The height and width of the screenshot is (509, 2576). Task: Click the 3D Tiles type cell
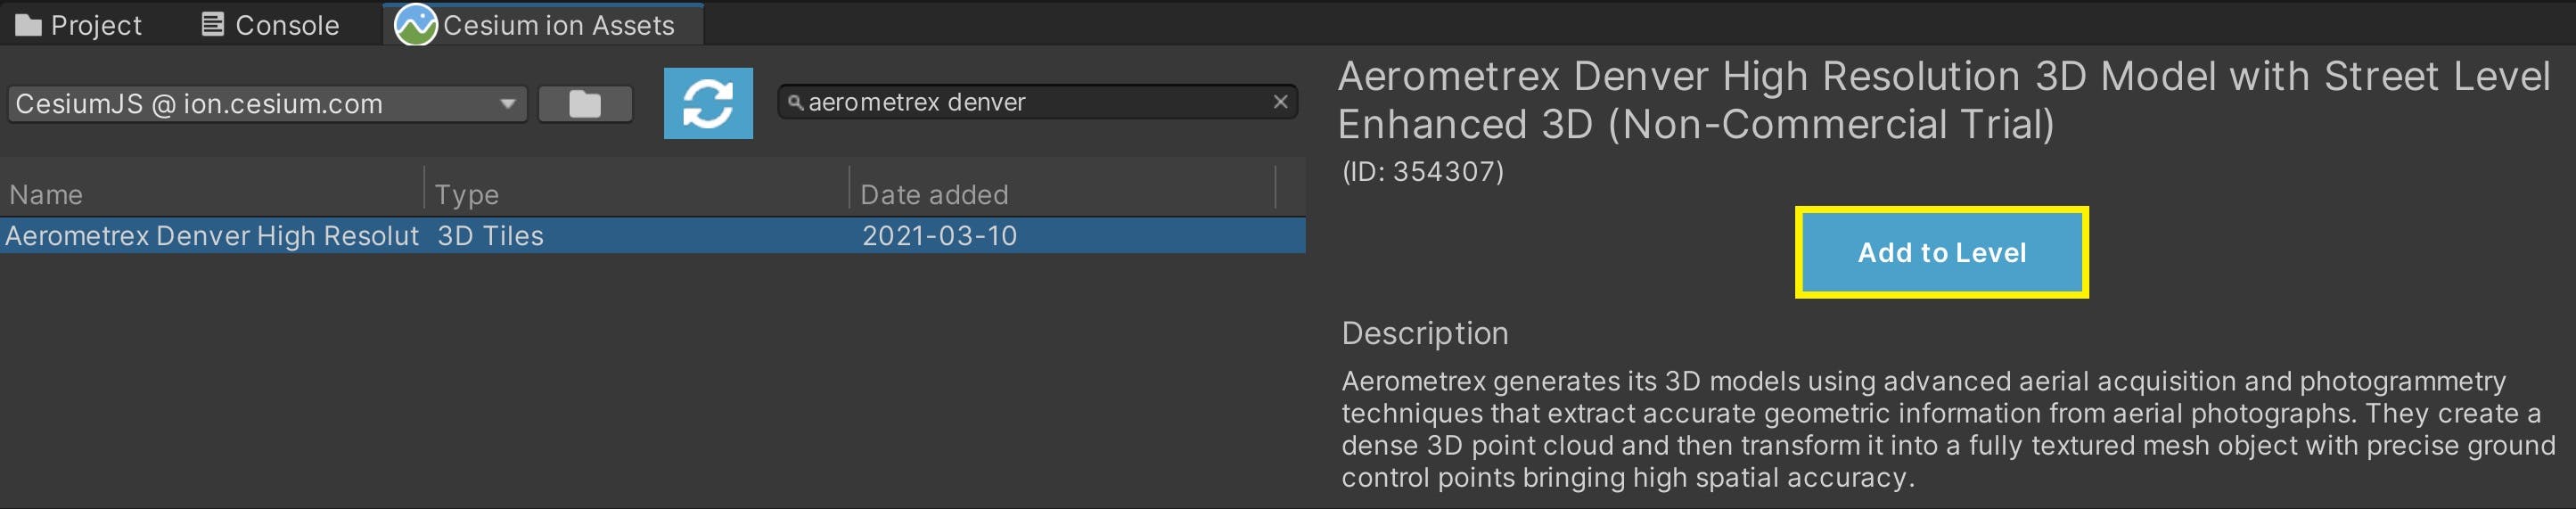point(490,236)
